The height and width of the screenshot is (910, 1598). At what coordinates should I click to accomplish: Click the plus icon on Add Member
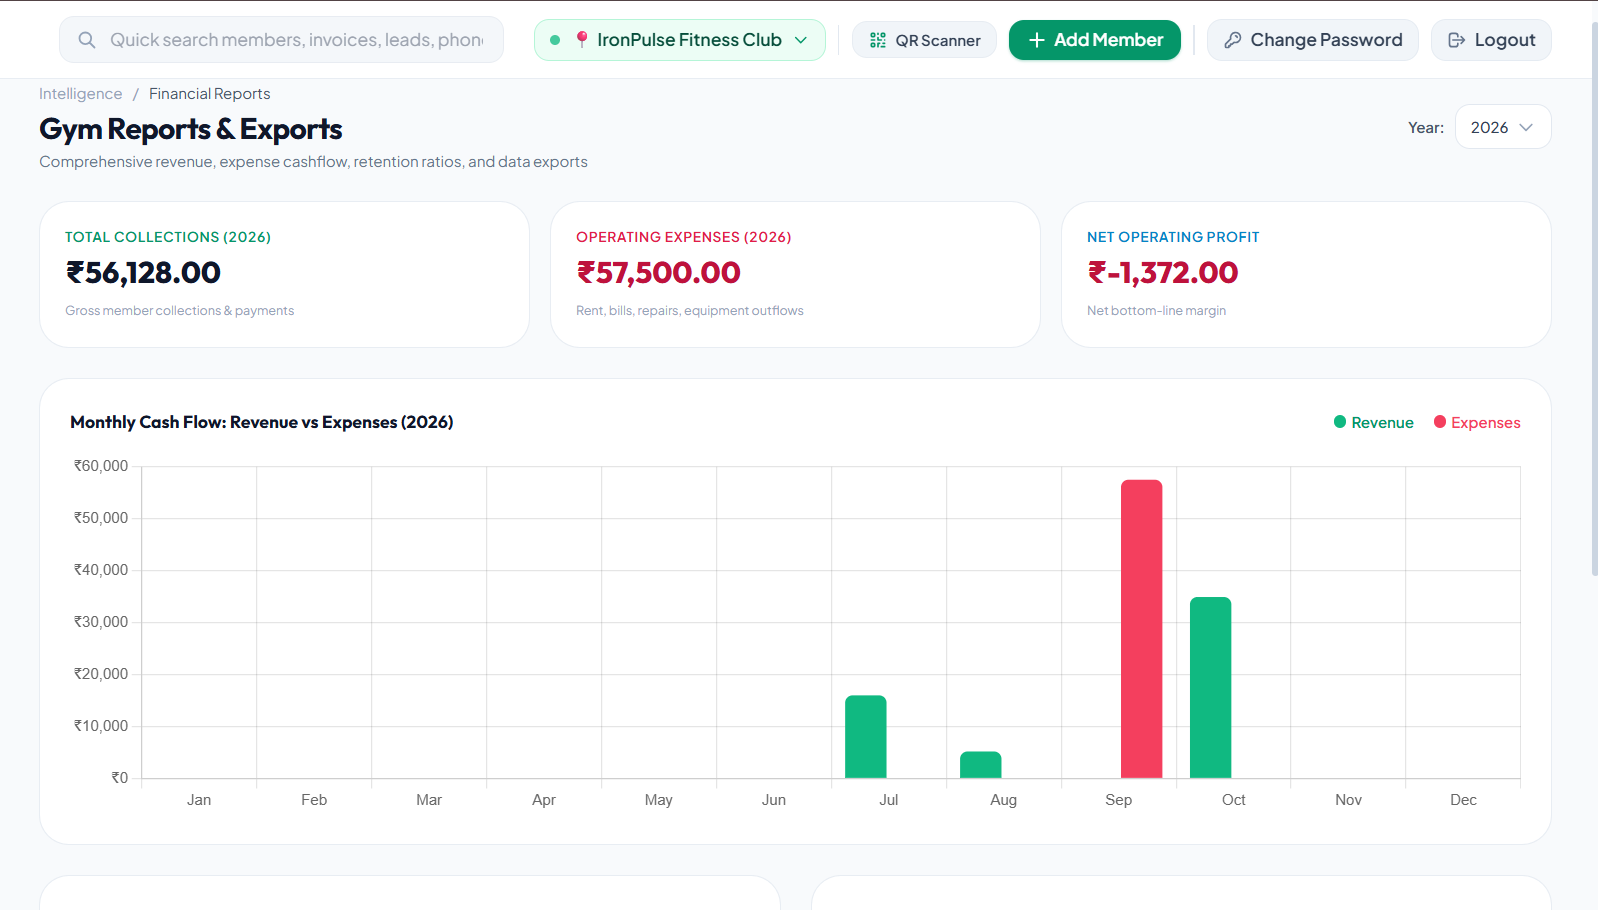pyautogui.click(x=1037, y=40)
